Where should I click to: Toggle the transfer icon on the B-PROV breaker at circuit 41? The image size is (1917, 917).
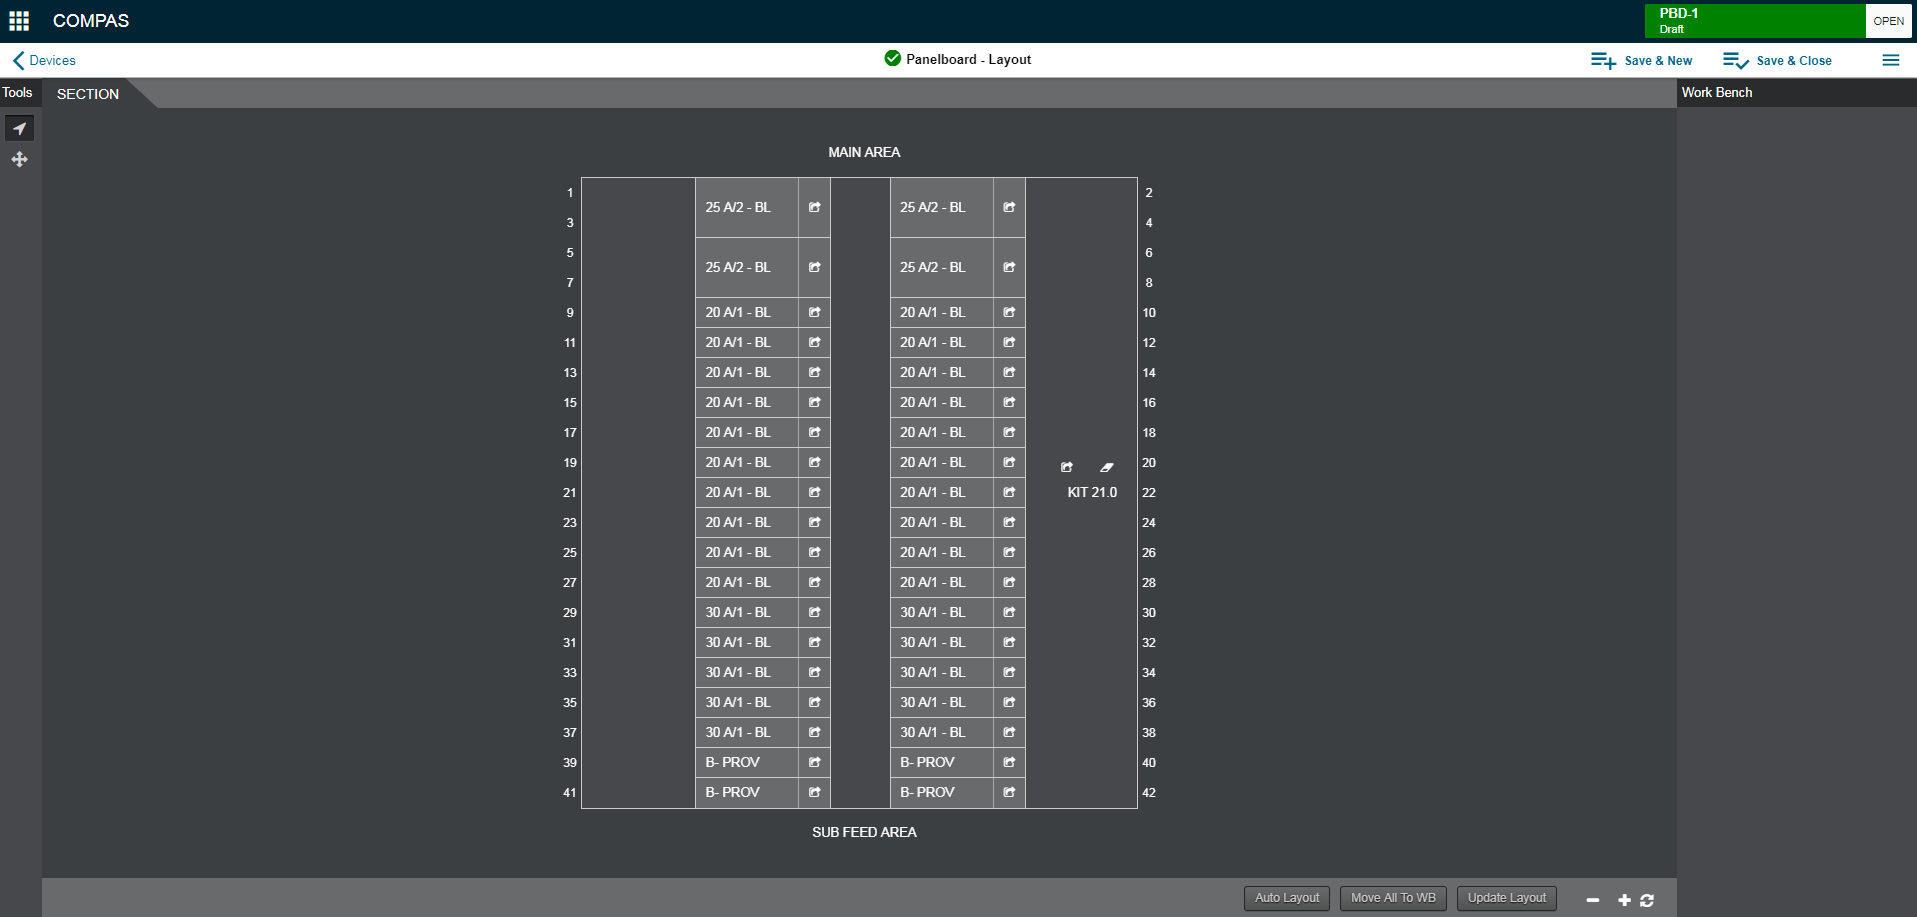pos(813,792)
